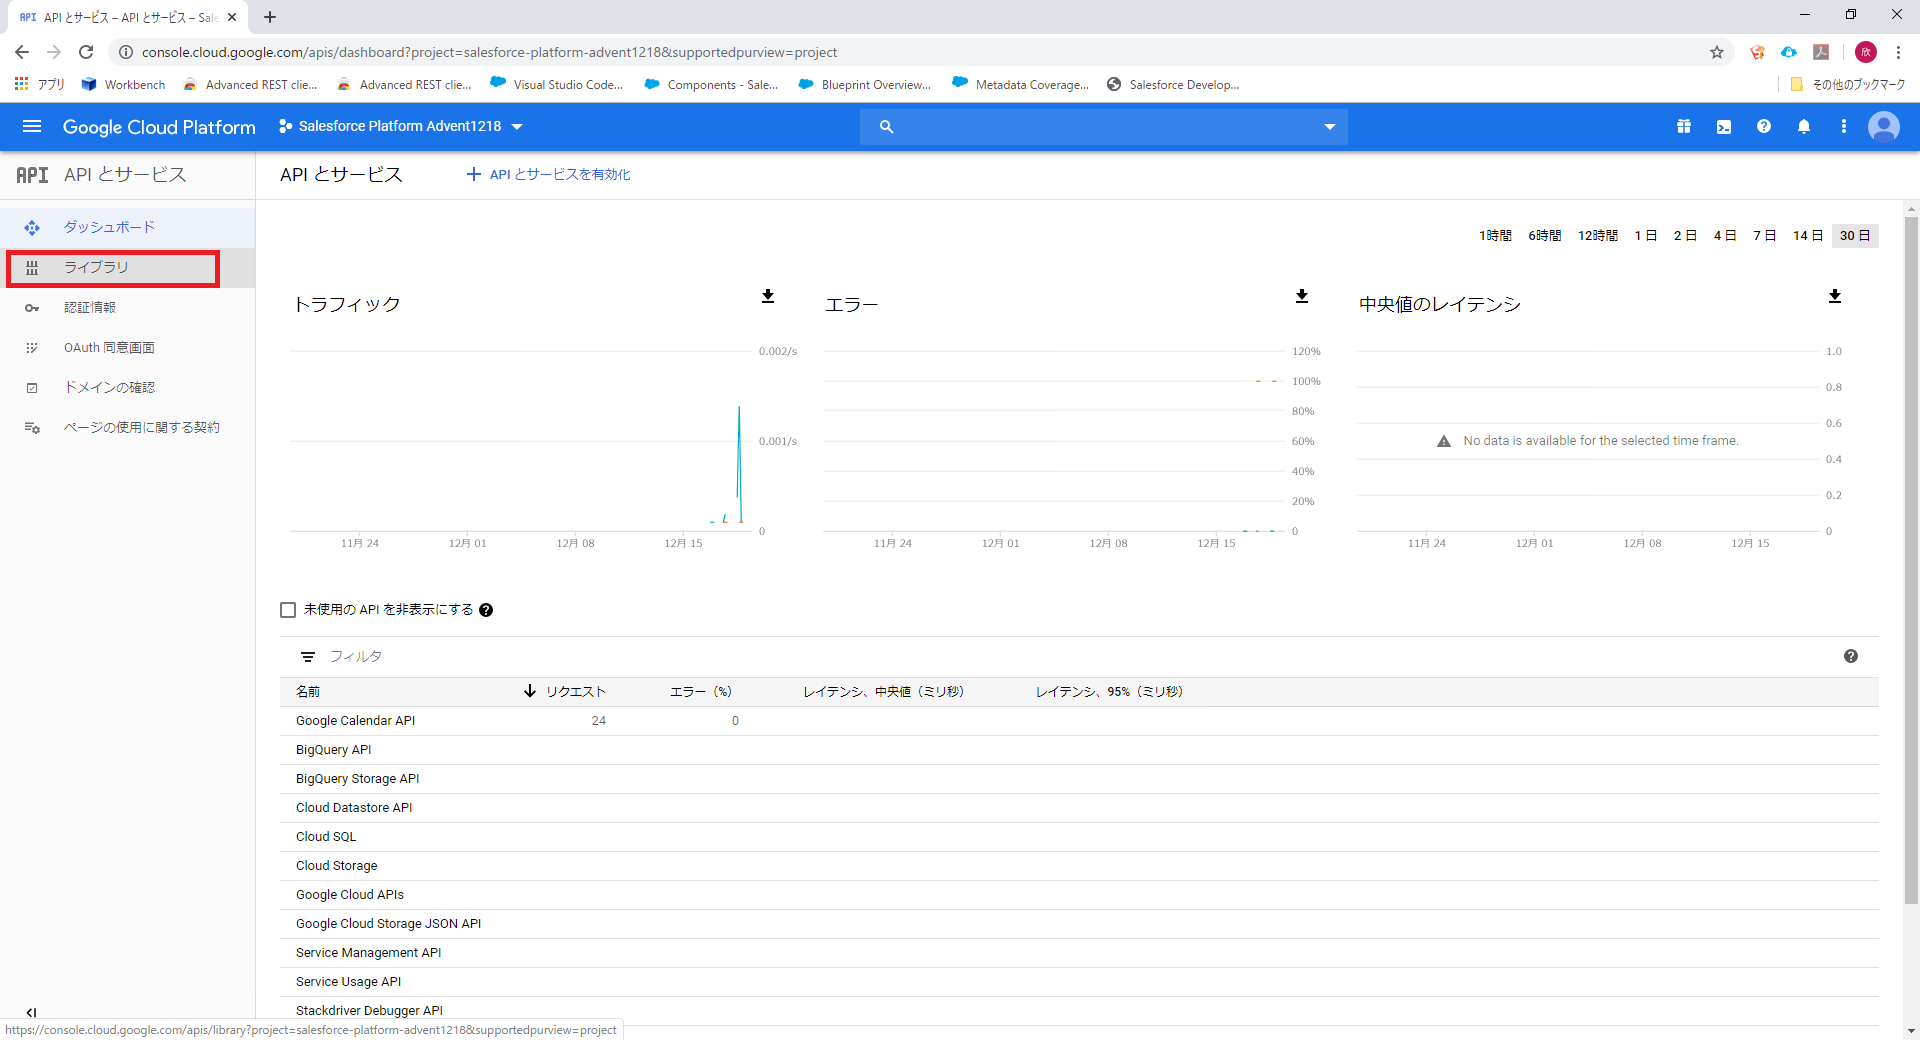Reload the current page
Image resolution: width=1920 pixels, height=1040 pixels.
86,52
